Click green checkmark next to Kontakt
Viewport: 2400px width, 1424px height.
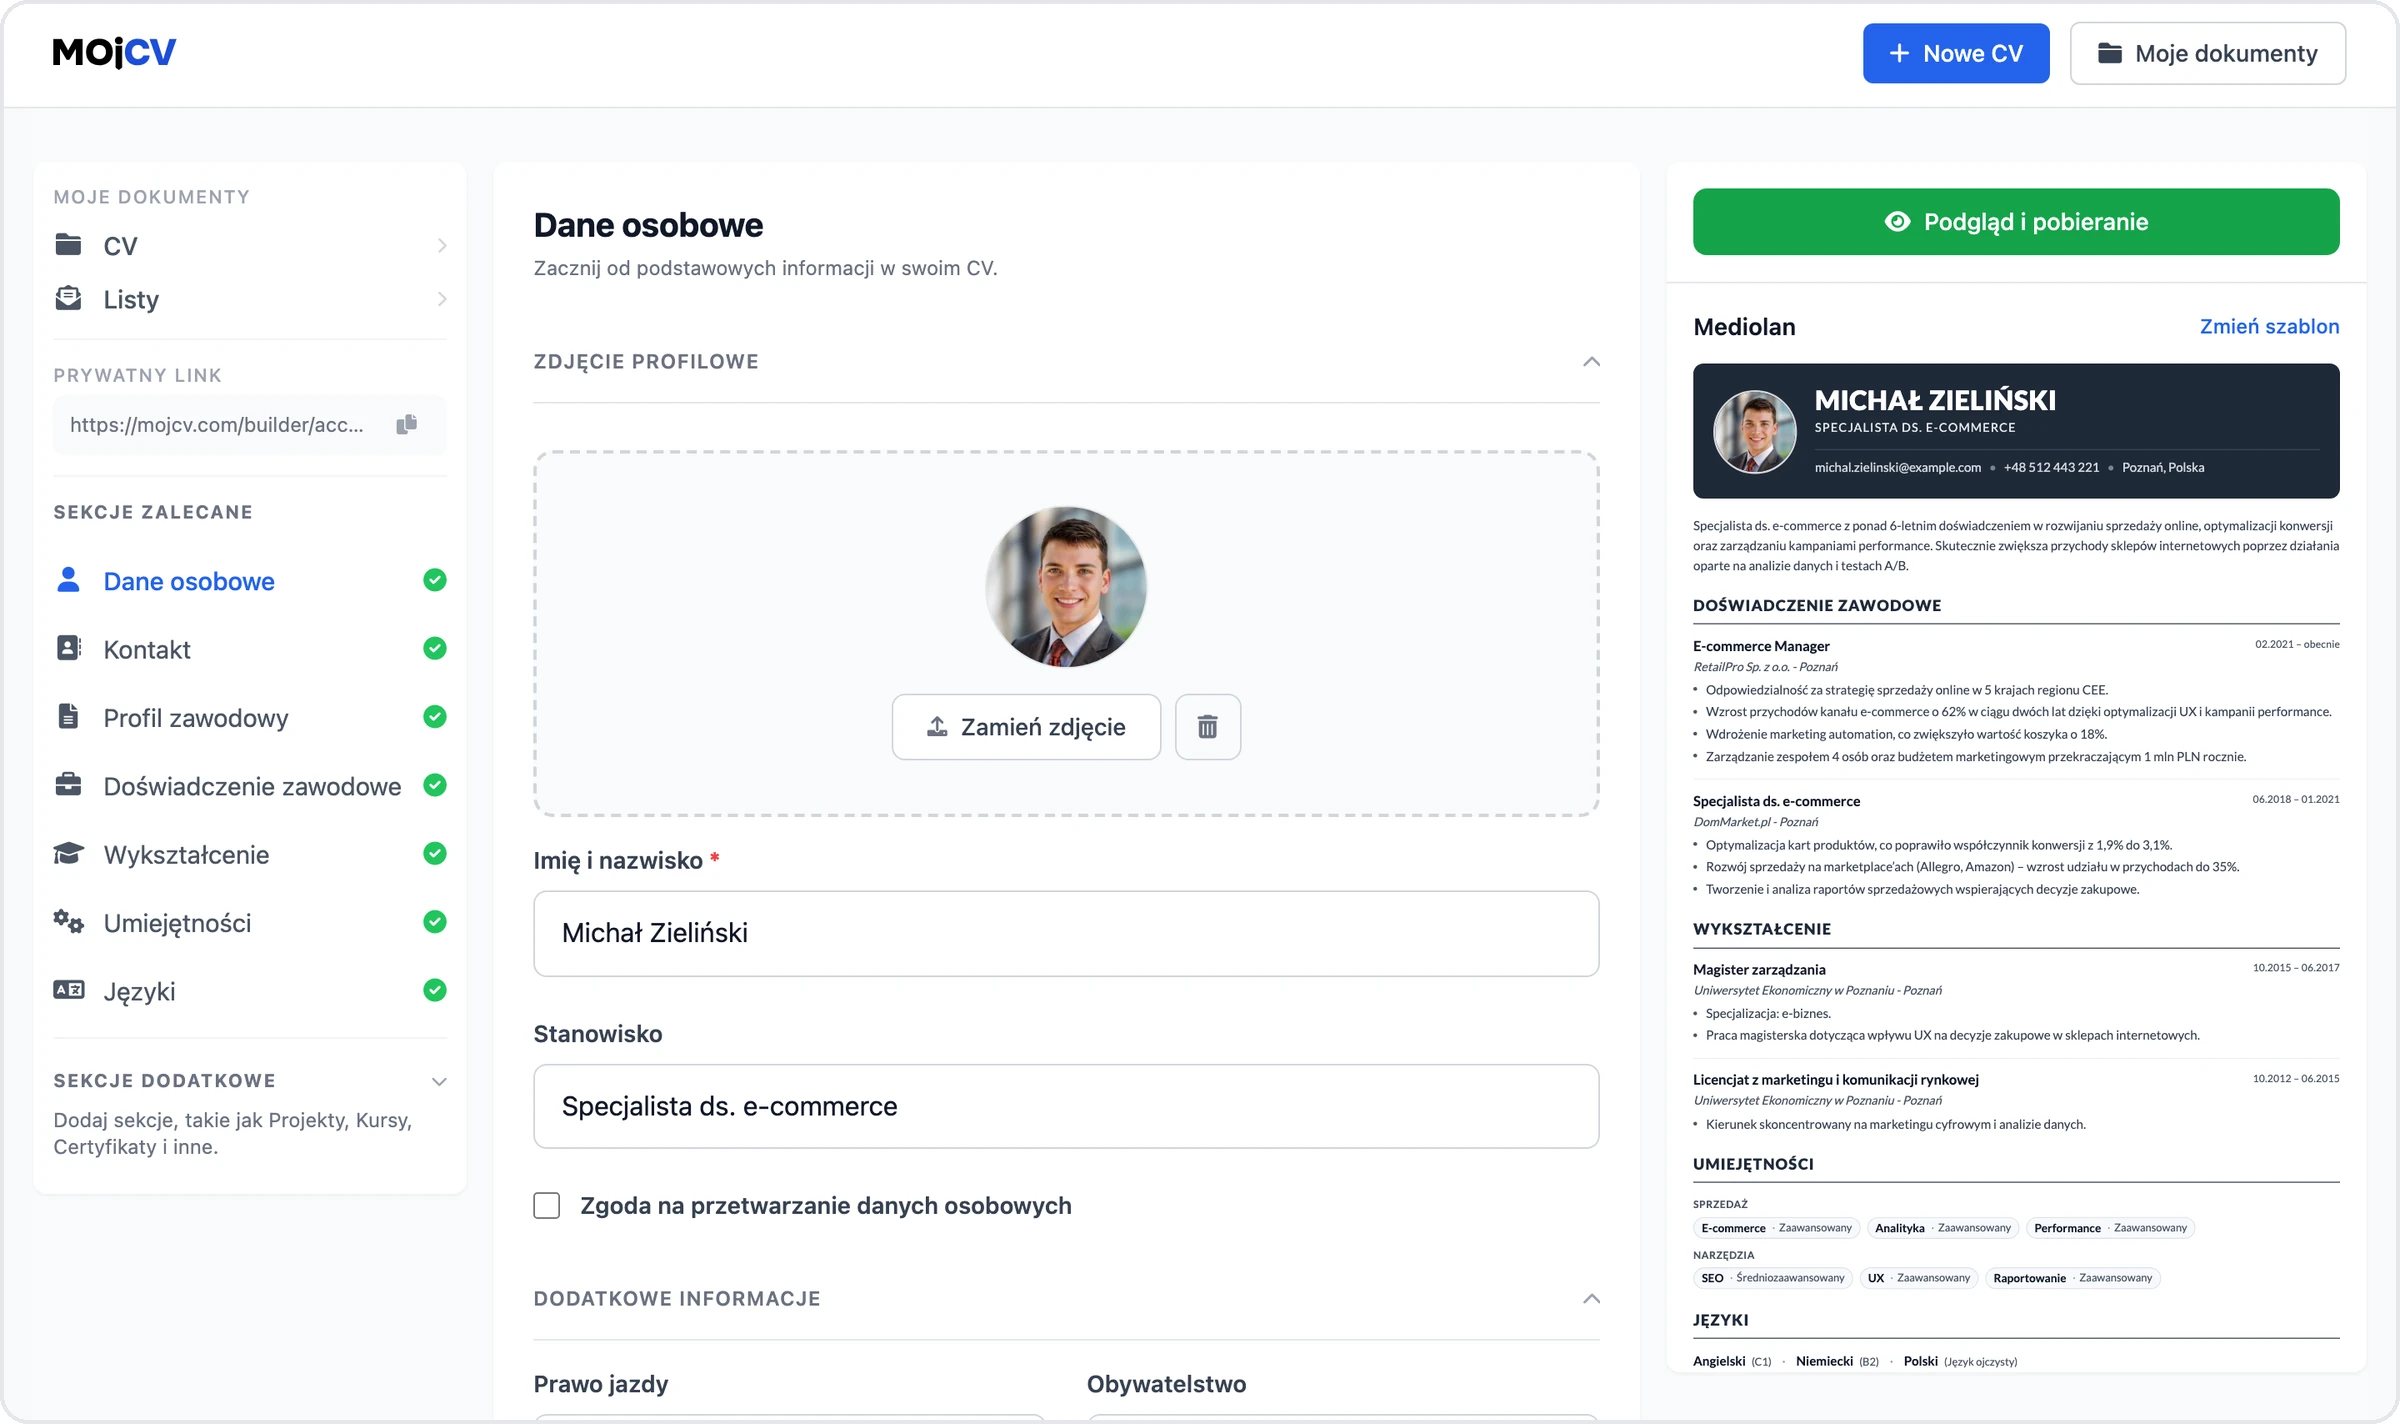(435, 648)
